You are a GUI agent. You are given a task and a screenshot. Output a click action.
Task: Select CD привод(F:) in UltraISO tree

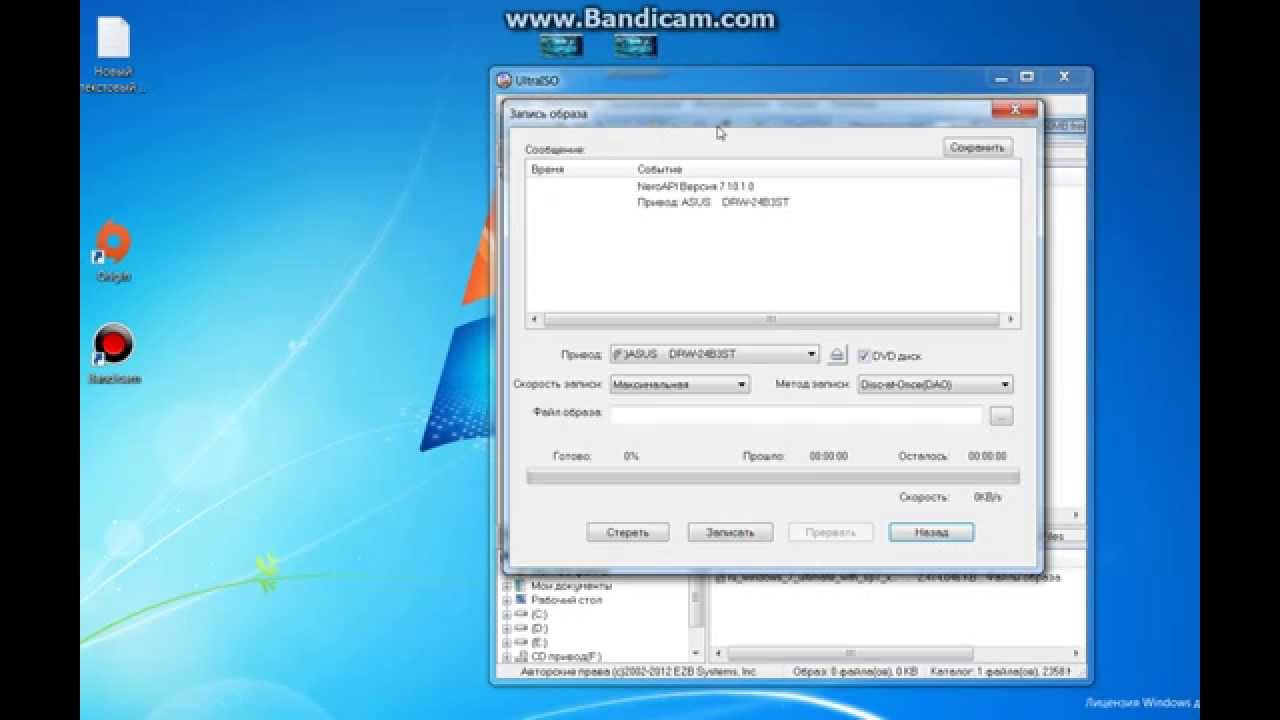566,657
